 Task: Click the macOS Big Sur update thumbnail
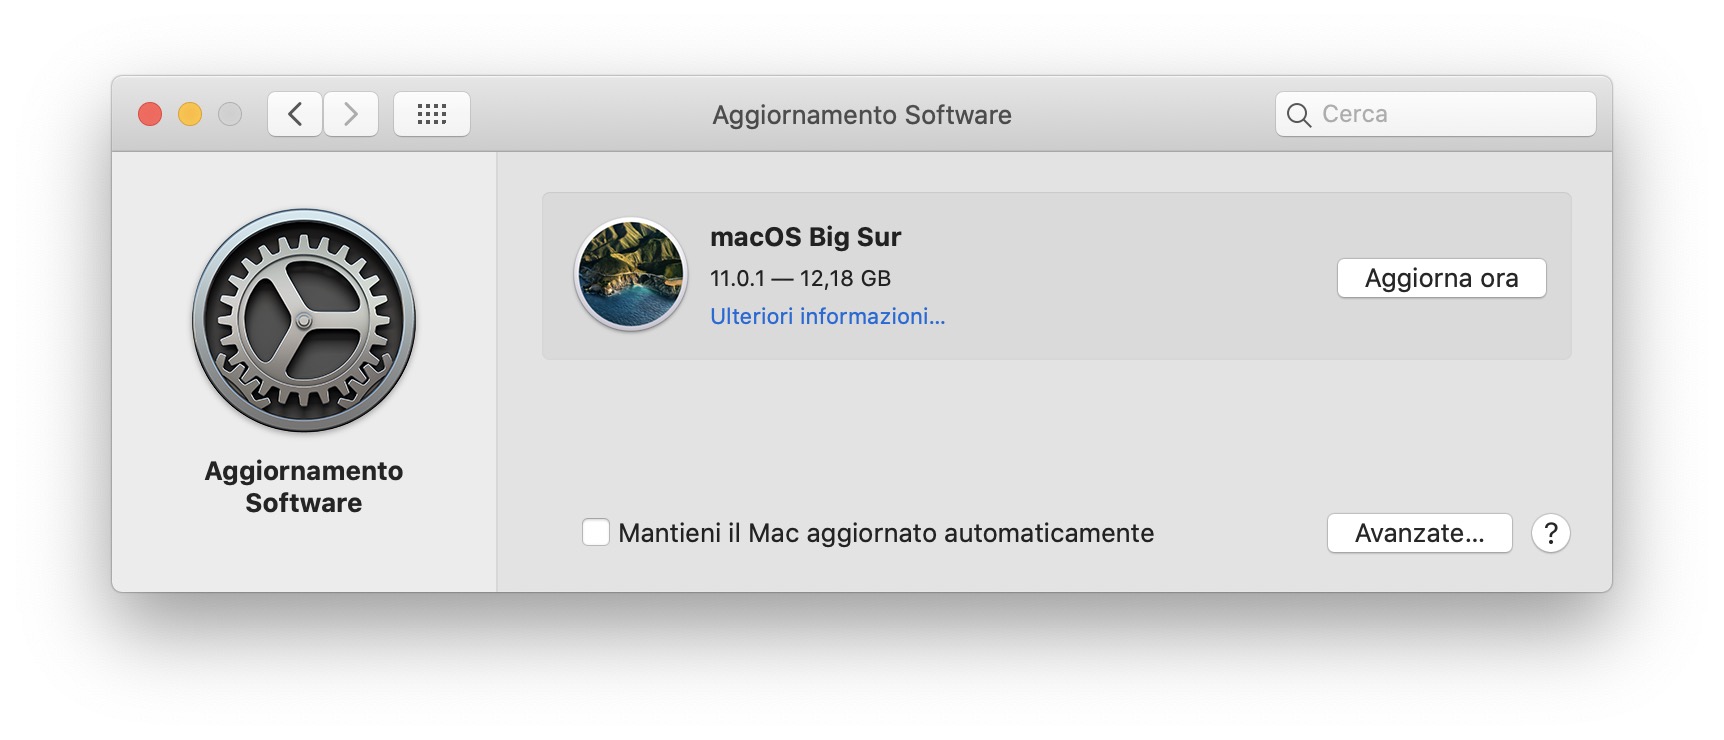(629, 275)
